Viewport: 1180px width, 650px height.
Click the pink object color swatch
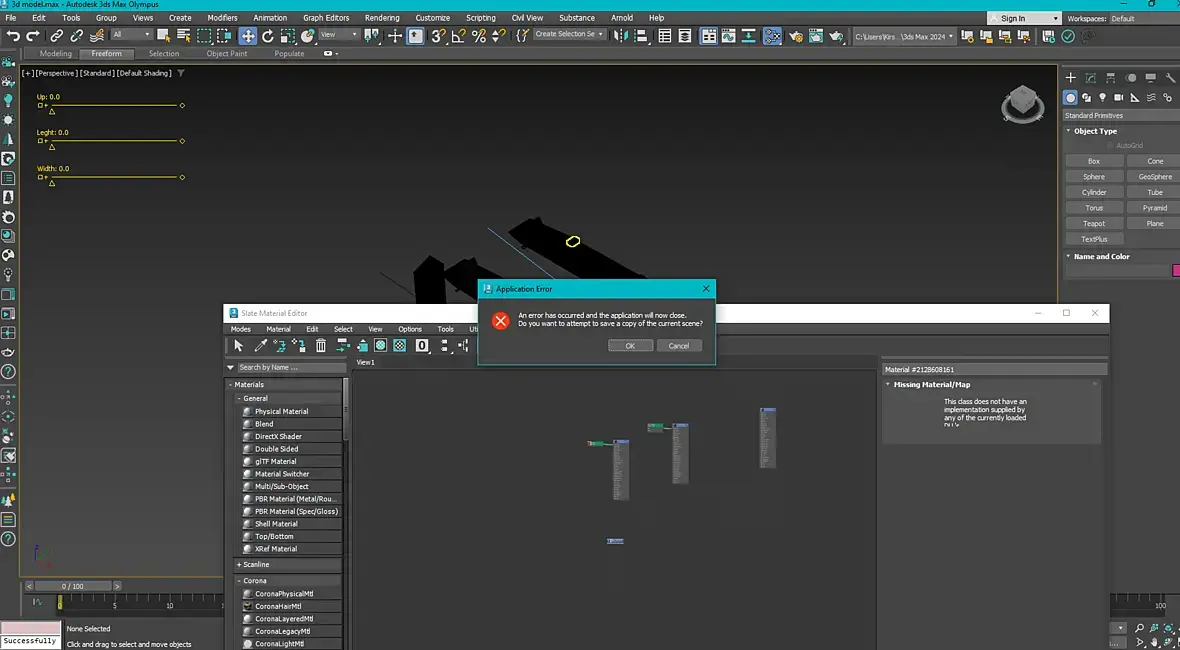click(x=1176, y=271)
